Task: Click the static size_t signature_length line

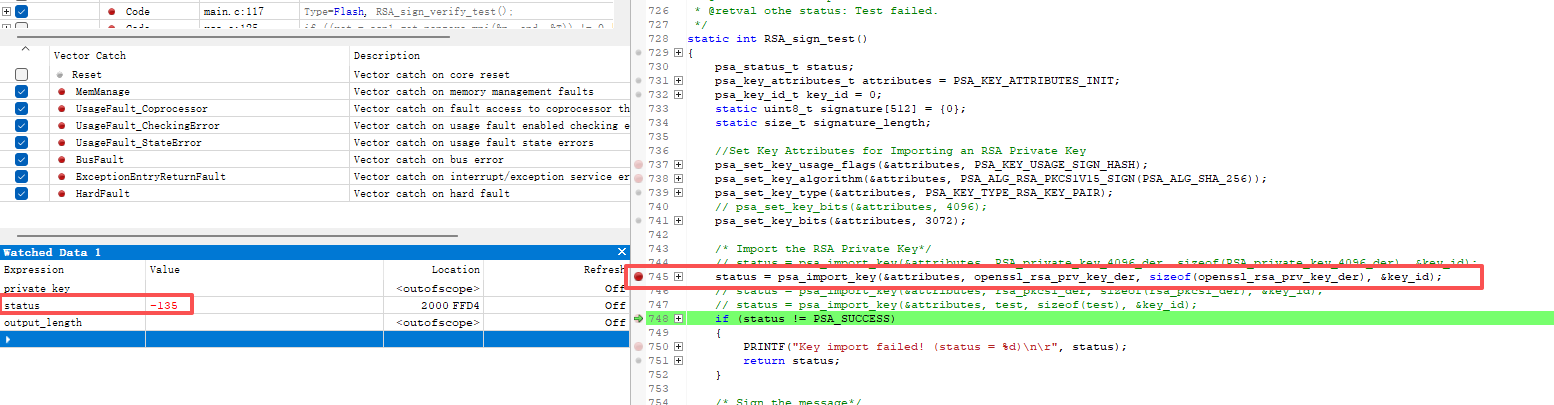Action: 822,122
